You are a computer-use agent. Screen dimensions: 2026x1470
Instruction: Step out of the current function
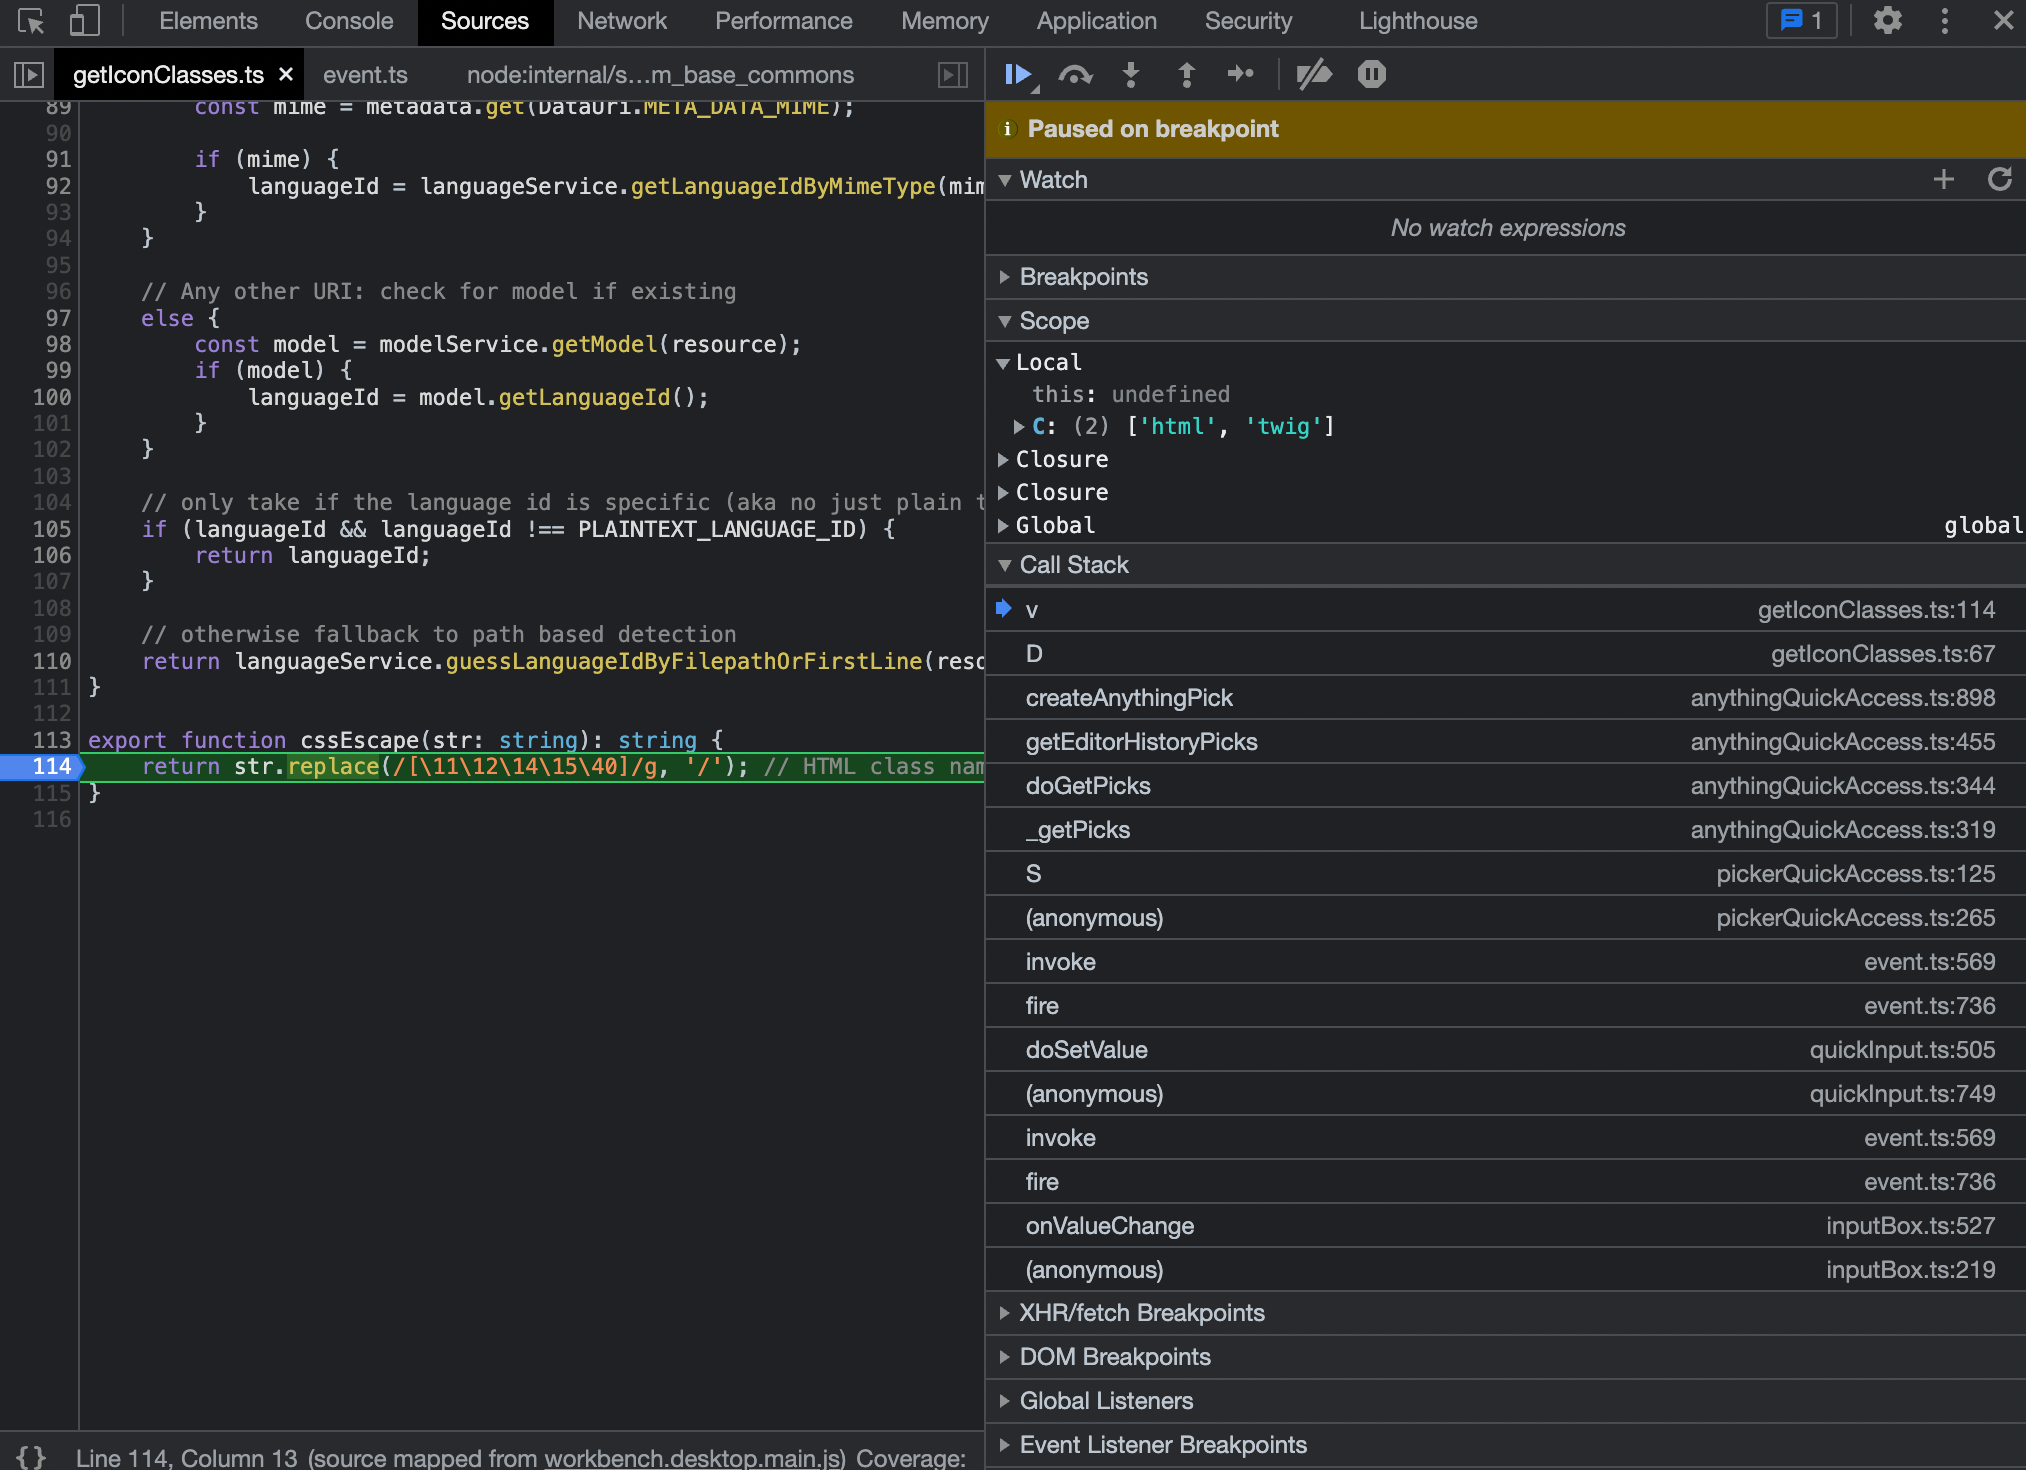1186,74
